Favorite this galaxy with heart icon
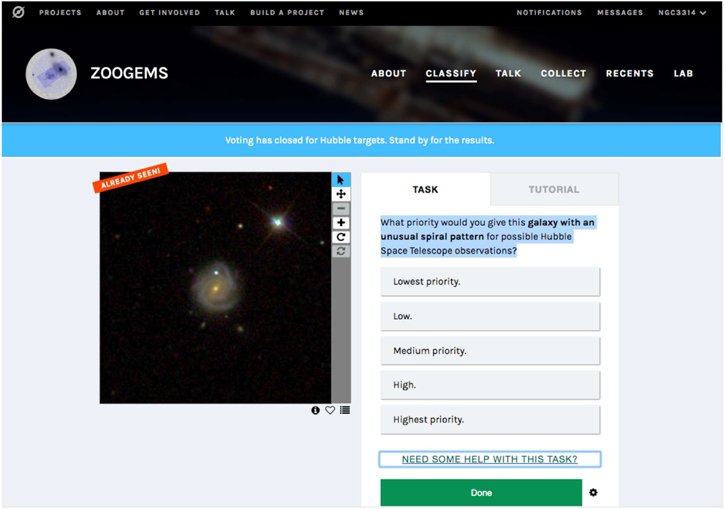Image resolution: width=725 pixels, height=509 pixels. click(330, 410)
